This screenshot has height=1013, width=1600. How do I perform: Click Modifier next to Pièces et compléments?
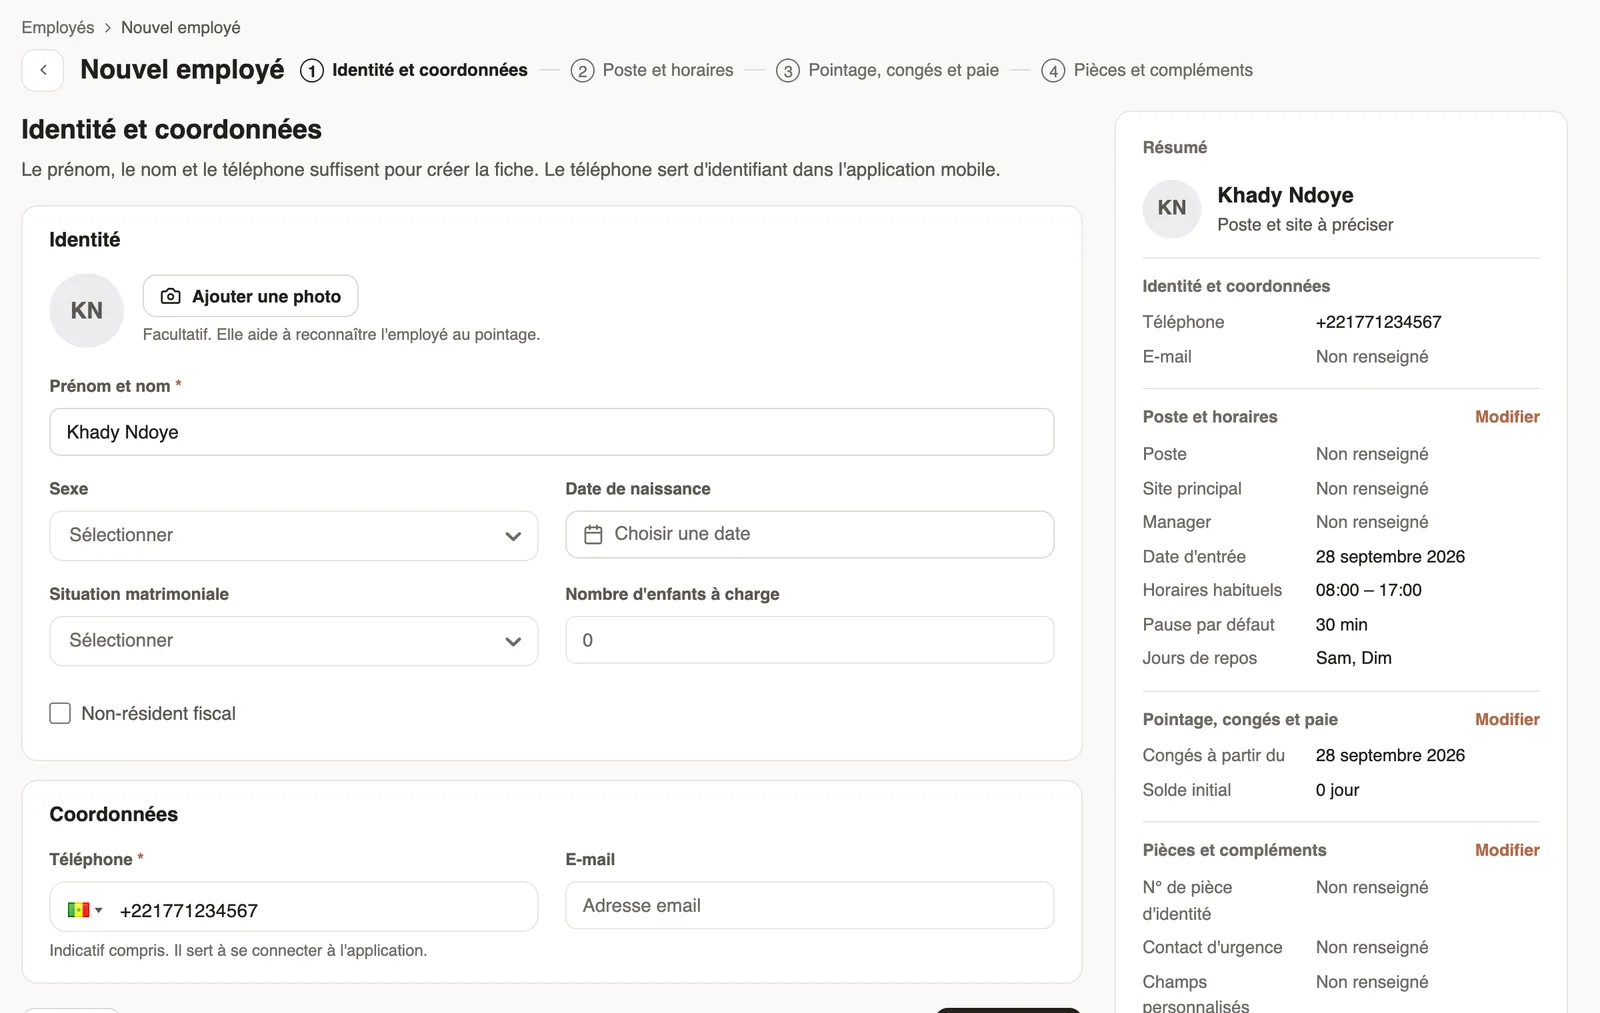pos(1507,850)
